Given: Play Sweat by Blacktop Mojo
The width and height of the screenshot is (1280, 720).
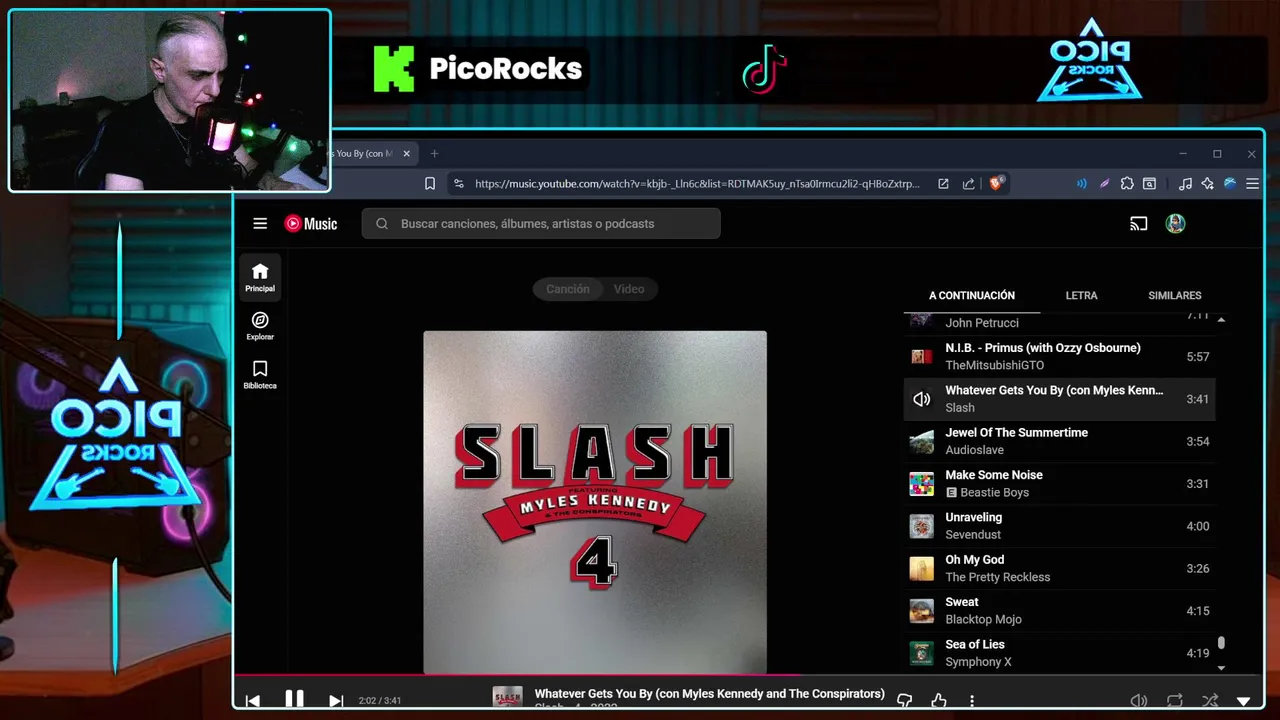Looking at the screenshot, I should [x=1060, y=611].
